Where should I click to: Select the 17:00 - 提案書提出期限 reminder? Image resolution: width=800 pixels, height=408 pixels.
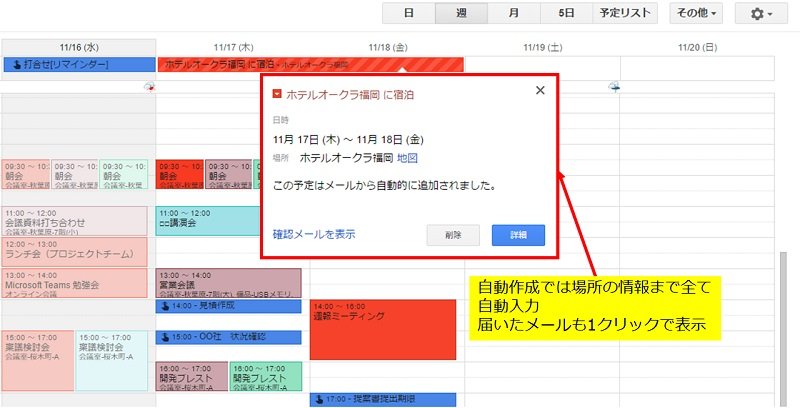pos(383,399)
